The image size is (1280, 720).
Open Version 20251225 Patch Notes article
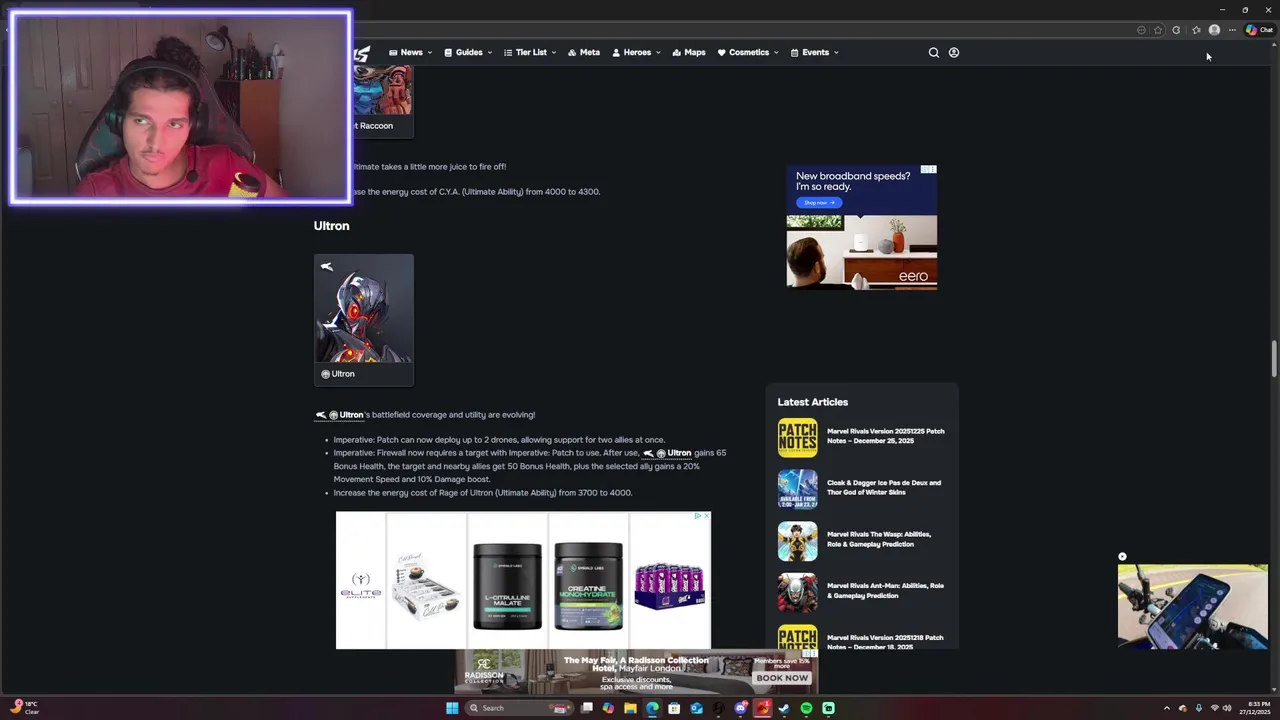885,437
